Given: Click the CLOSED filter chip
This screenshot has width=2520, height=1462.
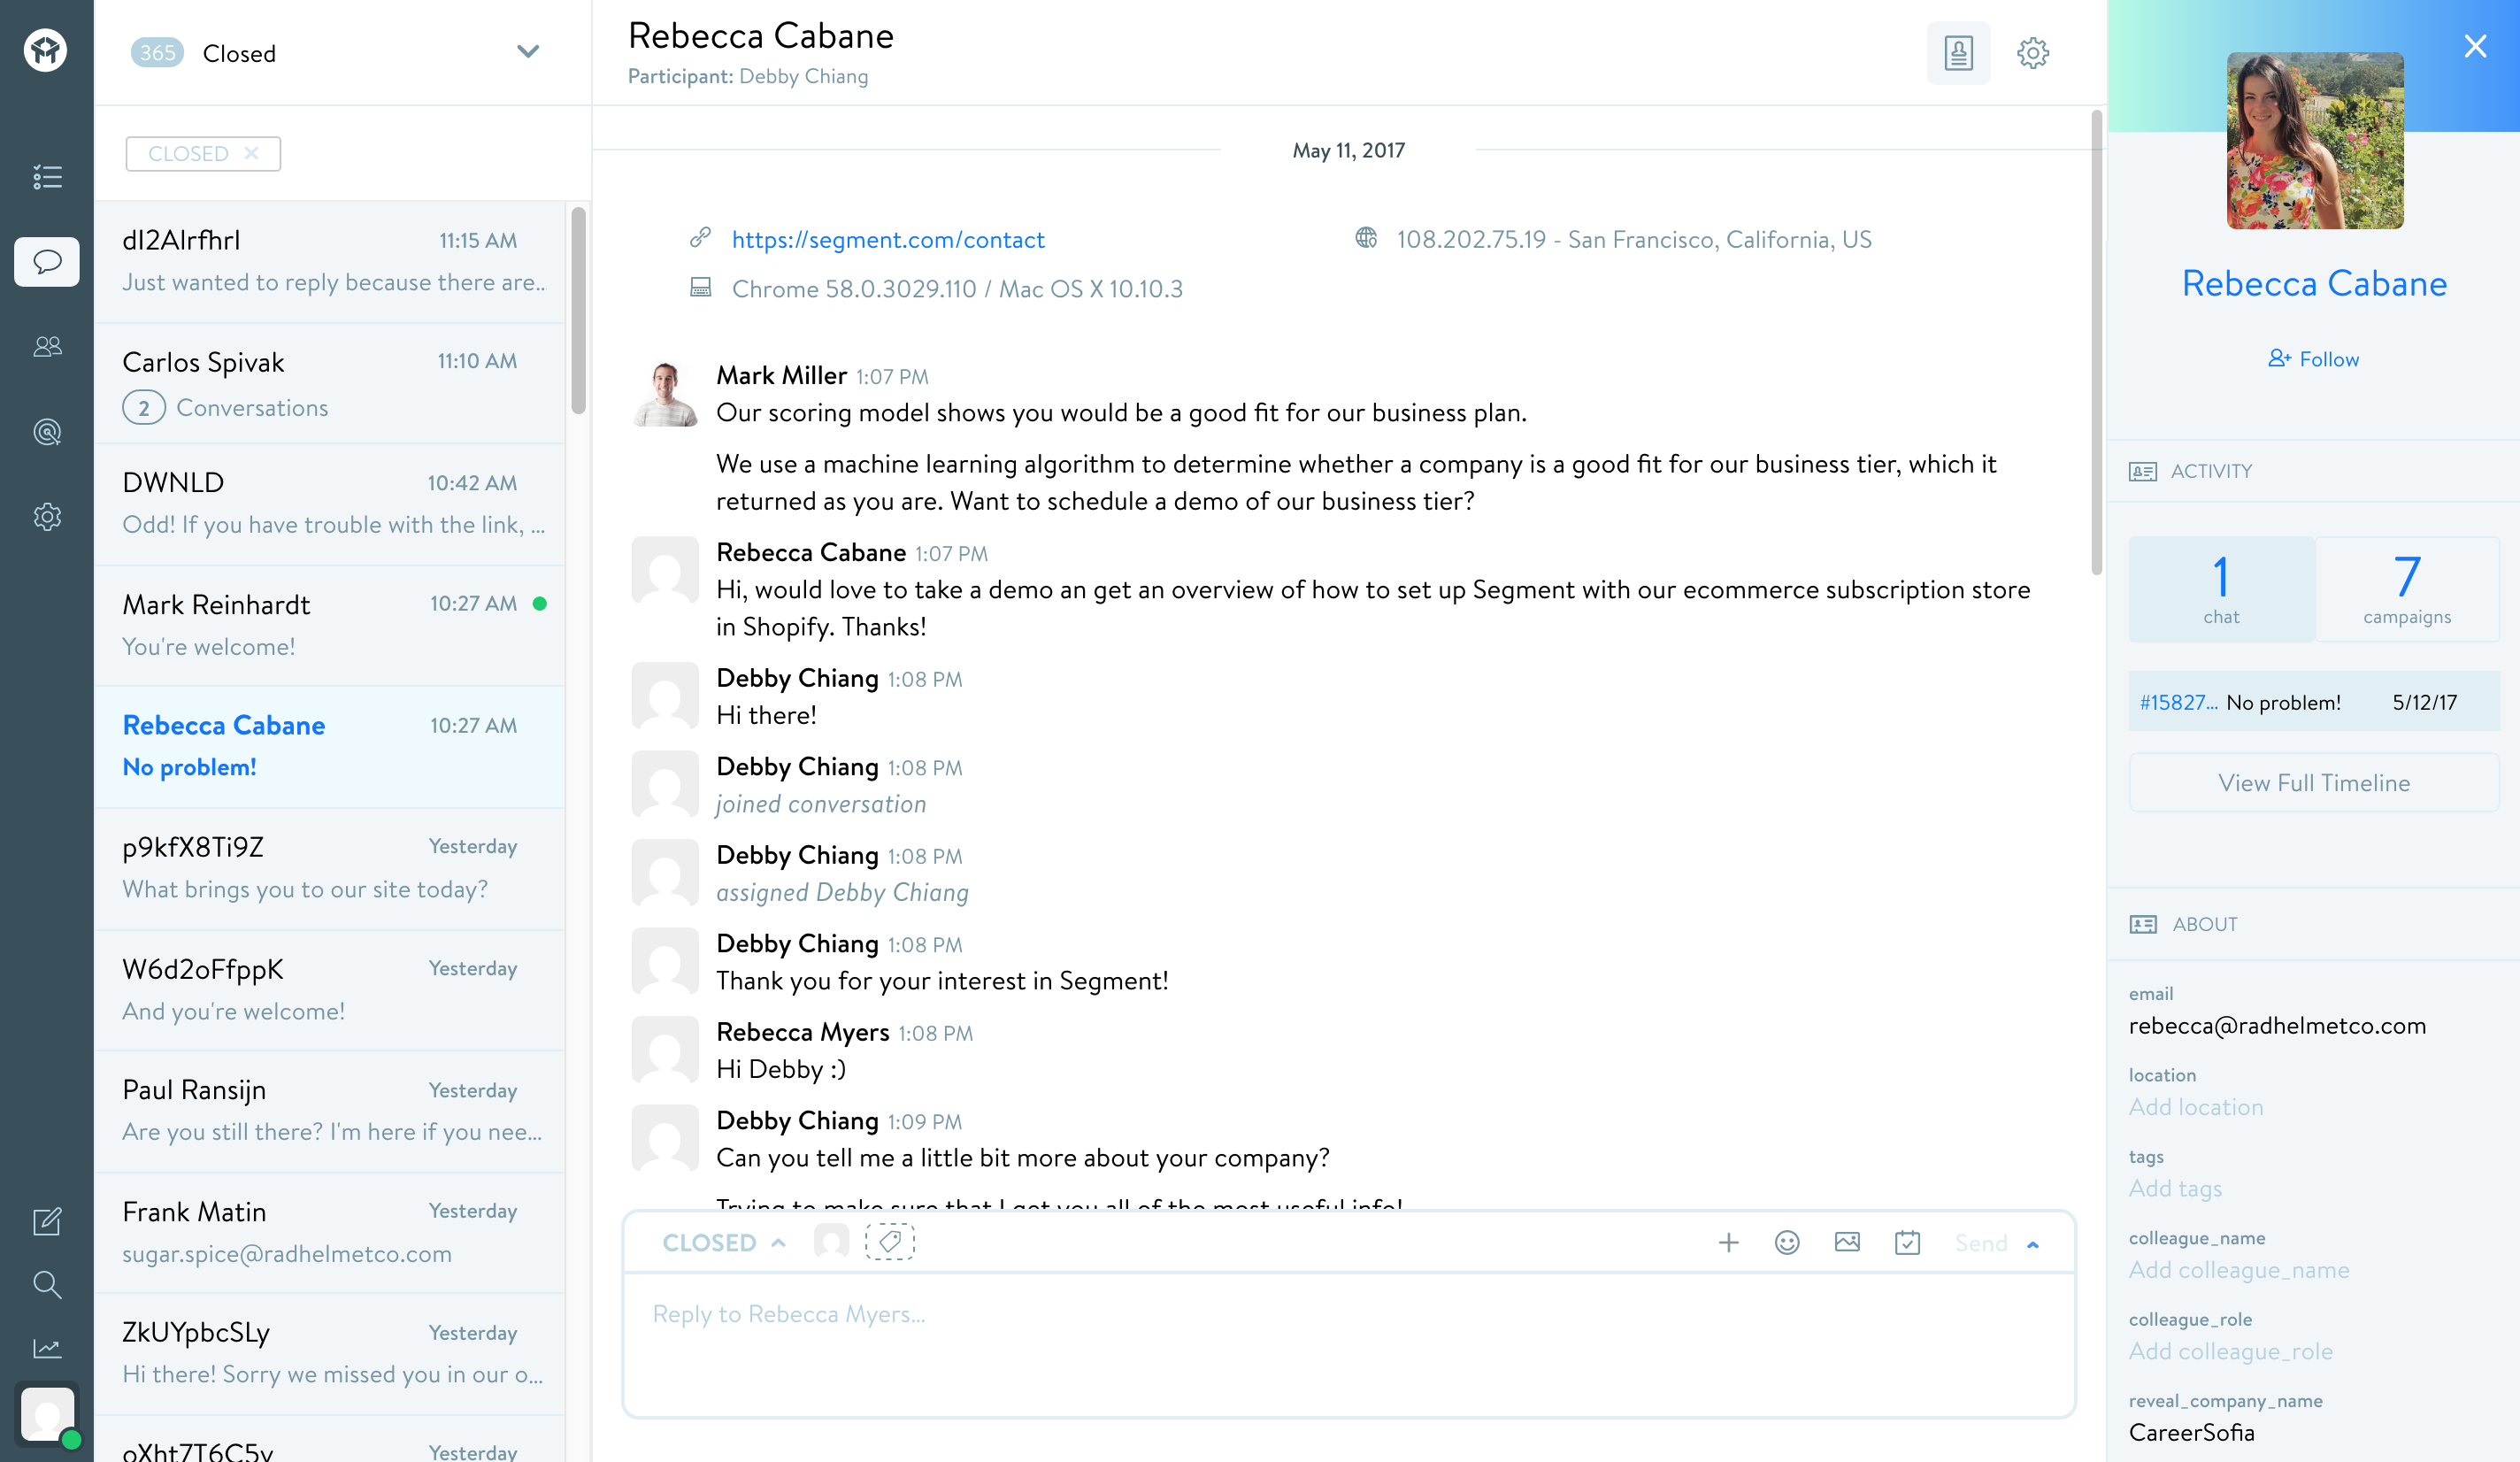Looking at the screenshot, I should click(203, 153).
